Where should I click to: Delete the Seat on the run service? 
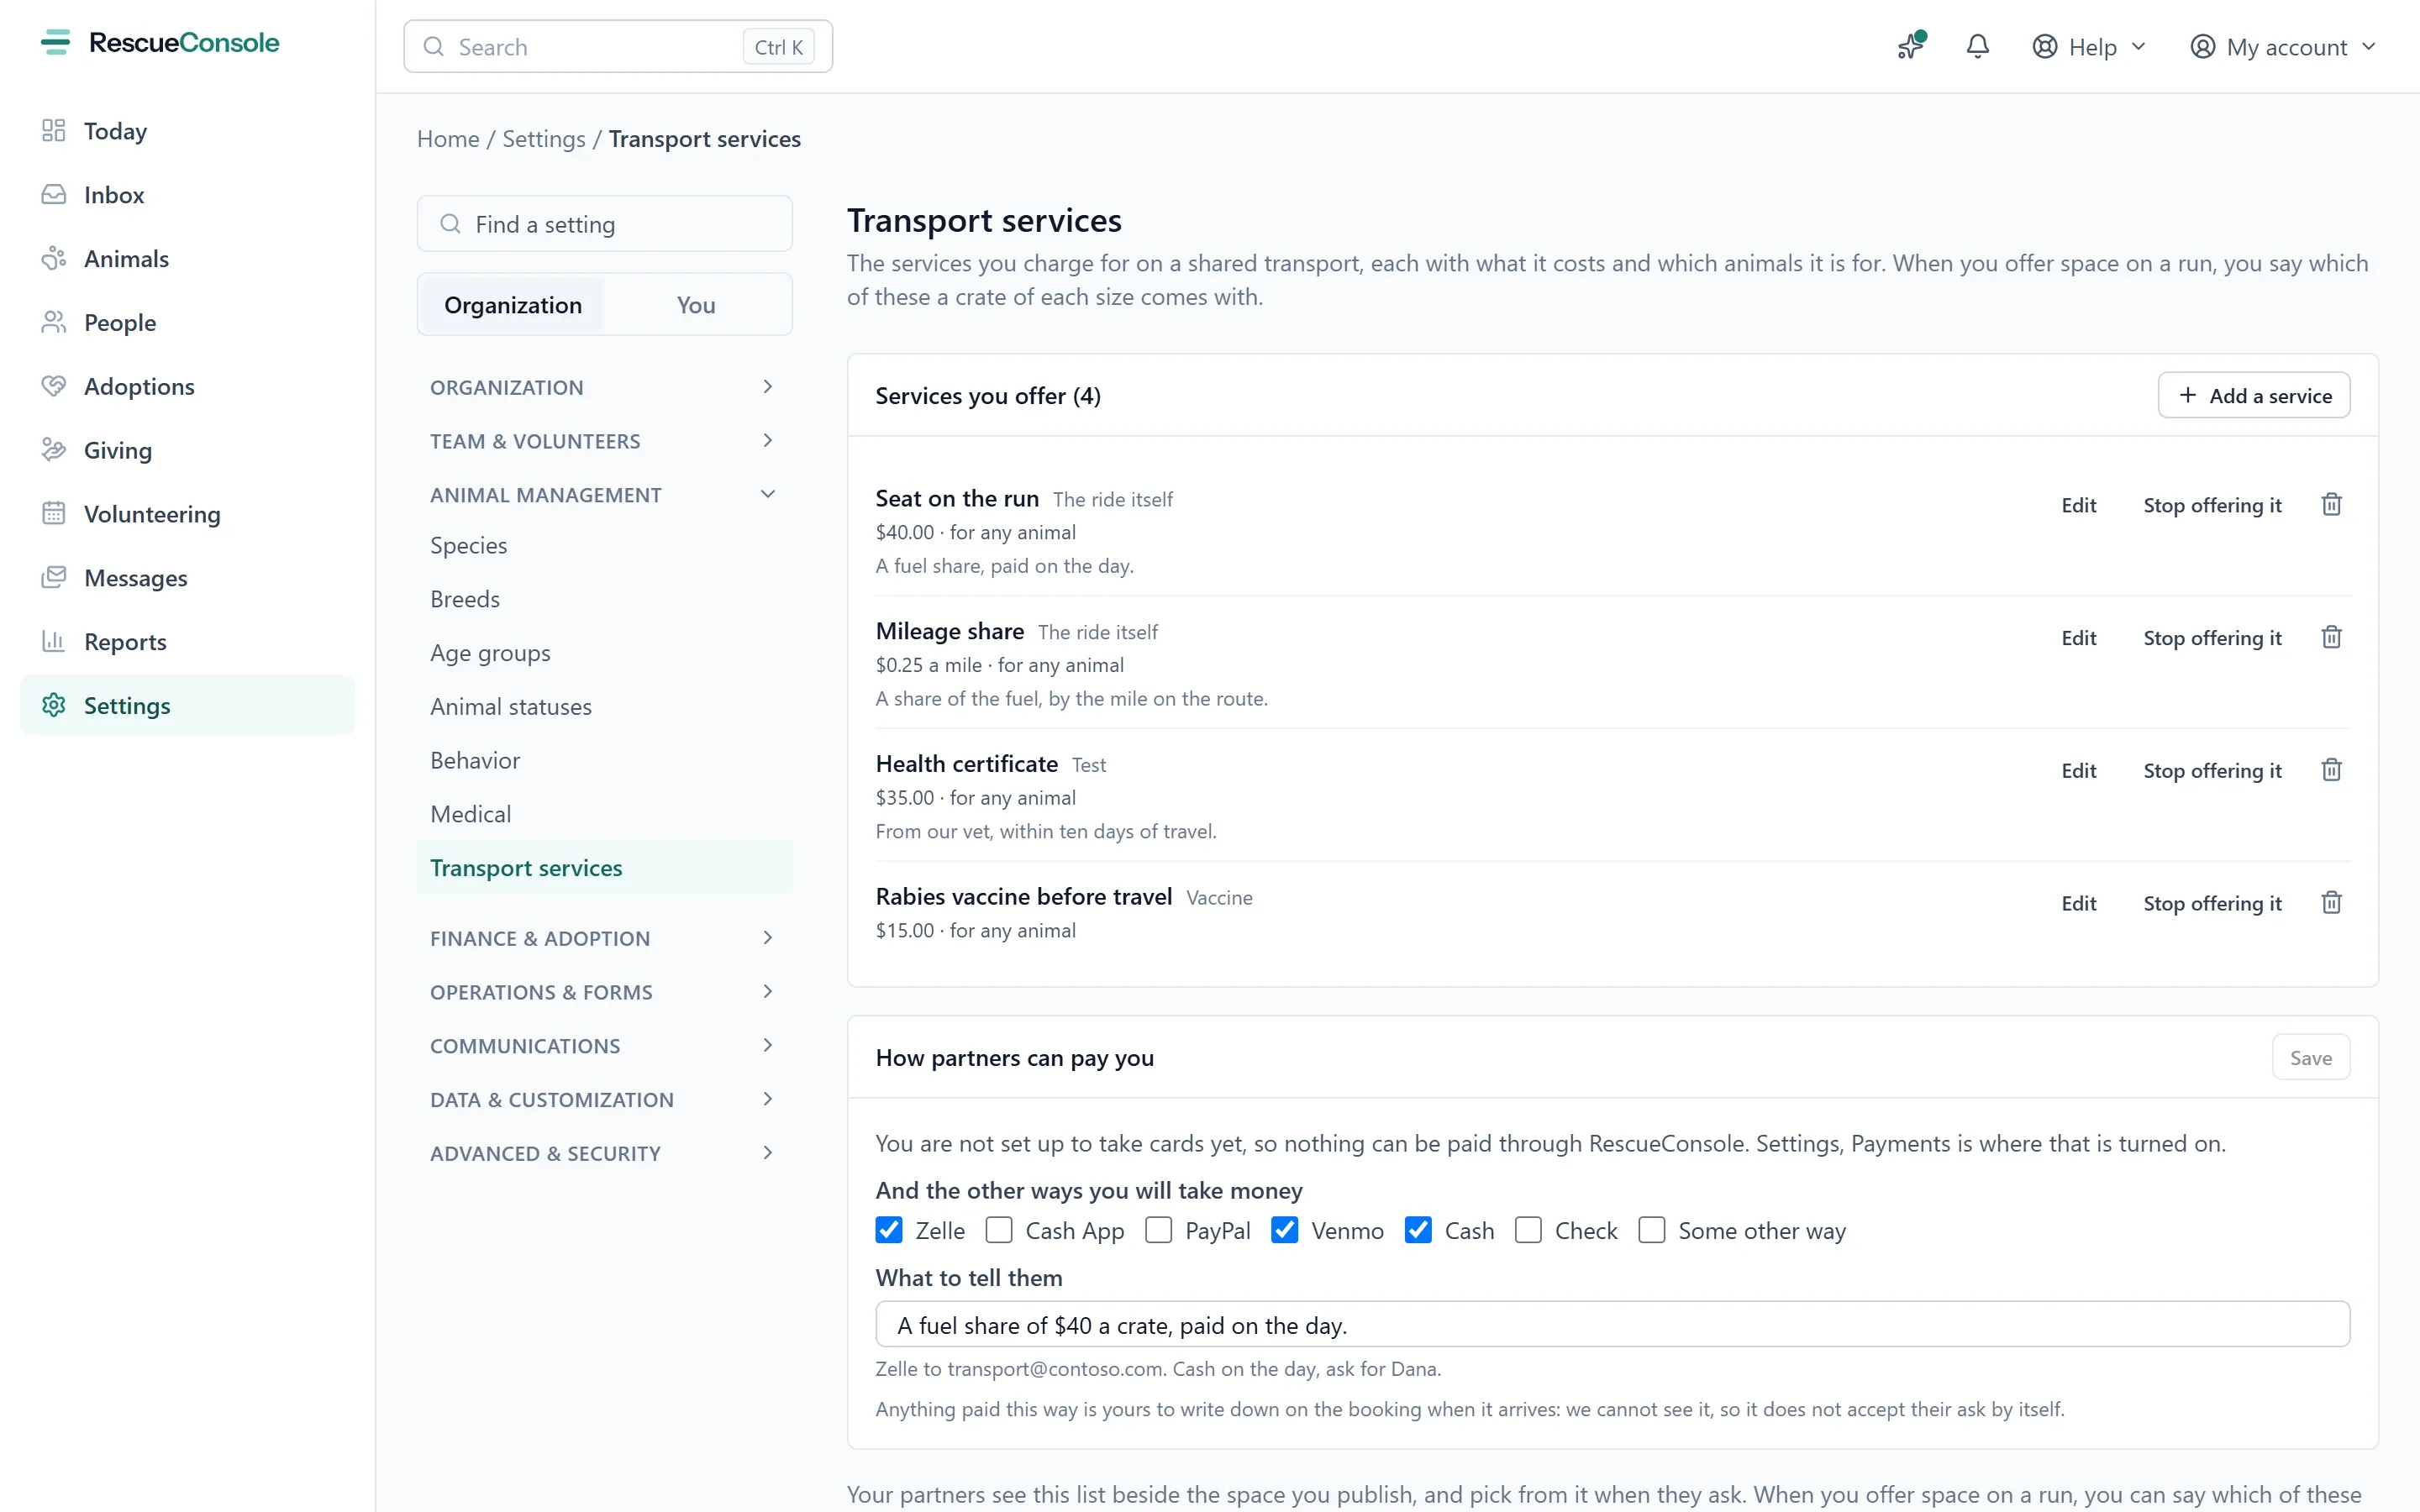point(2331,505)
